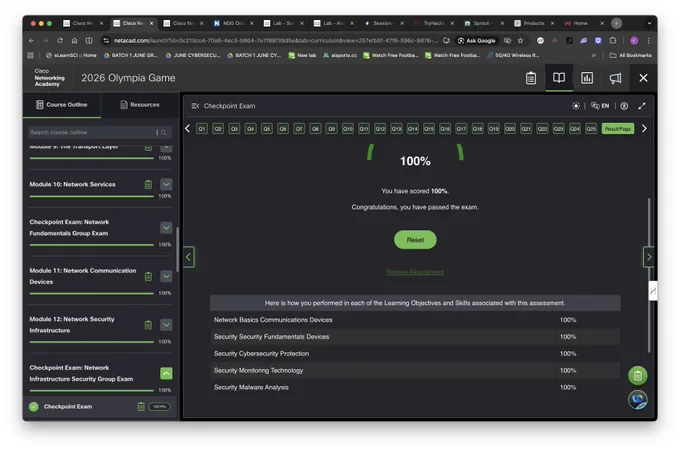Image resolution: width=680 pixels, height=451 pixels.
Task: Jump to question Q1
Action: [x=202, y=129]
